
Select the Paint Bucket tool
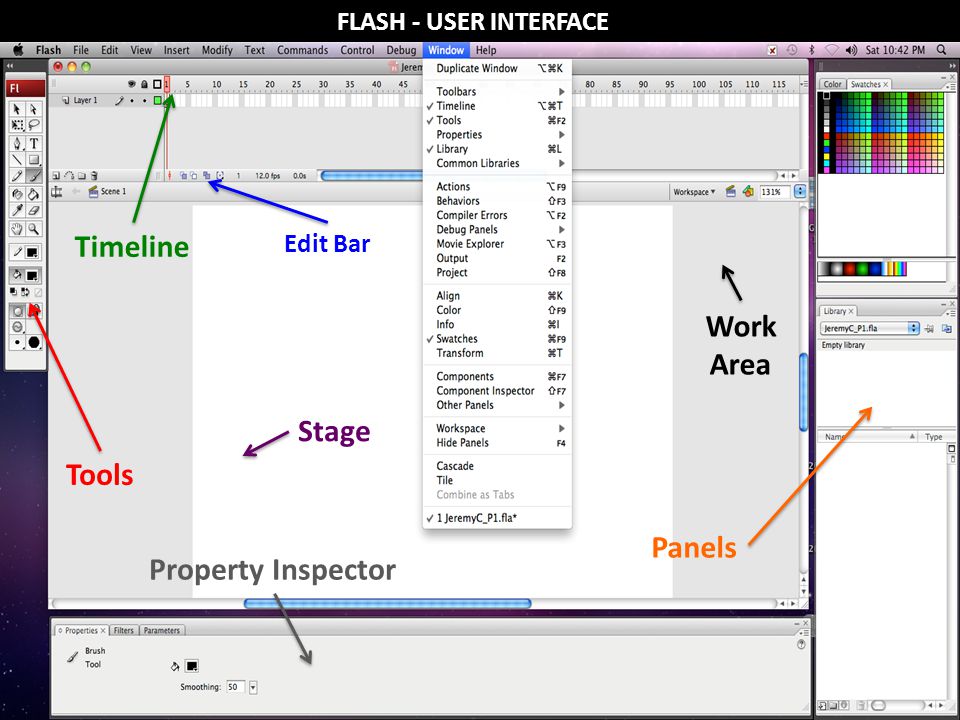point(34,194)
